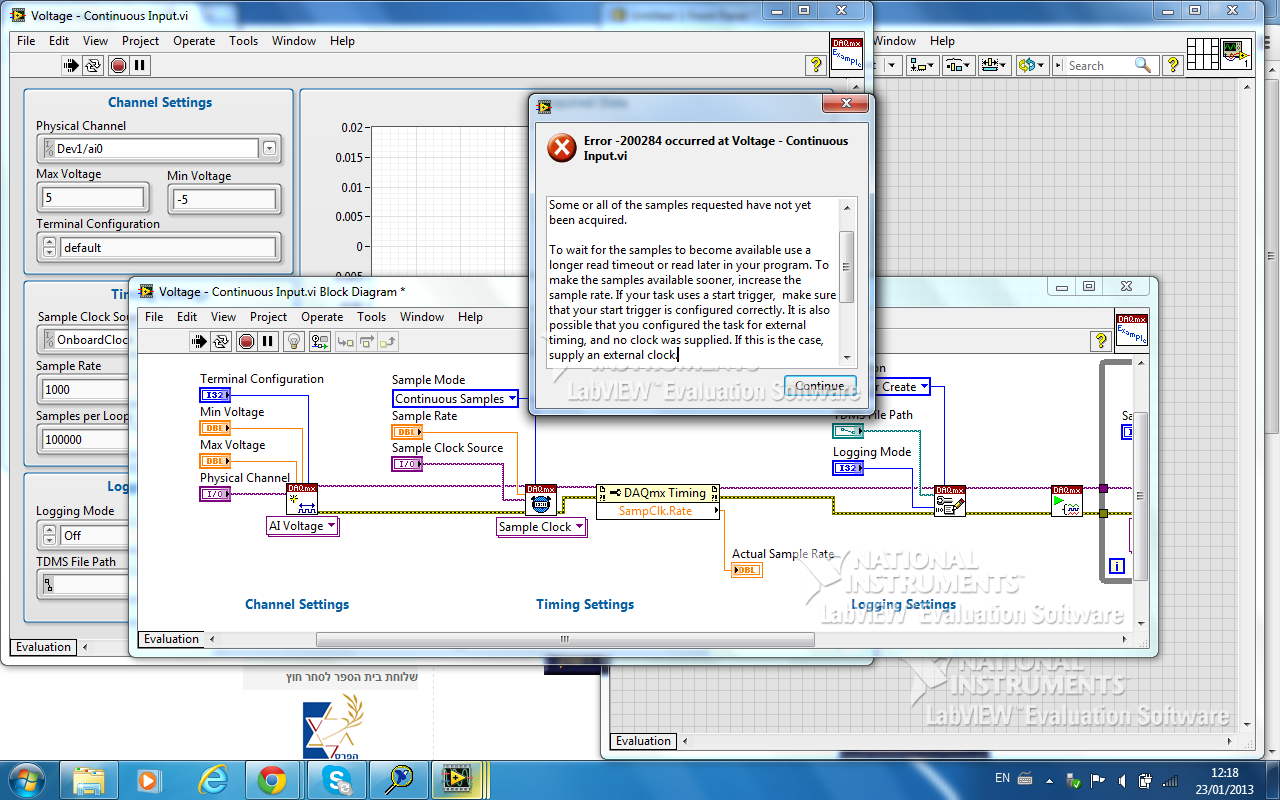Open Reorder dropdown in background toolbar
Image resolution: width=1280 pixels, height=800 pixels.
pos(1031,65)
